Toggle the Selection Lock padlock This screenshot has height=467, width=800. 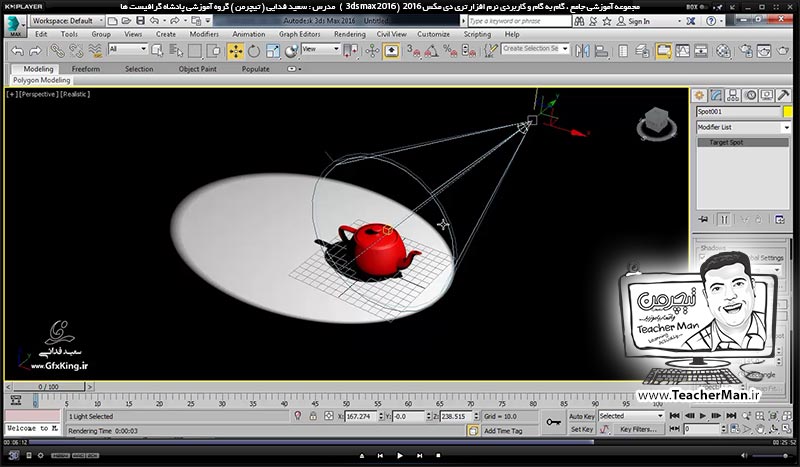point(313,416)
